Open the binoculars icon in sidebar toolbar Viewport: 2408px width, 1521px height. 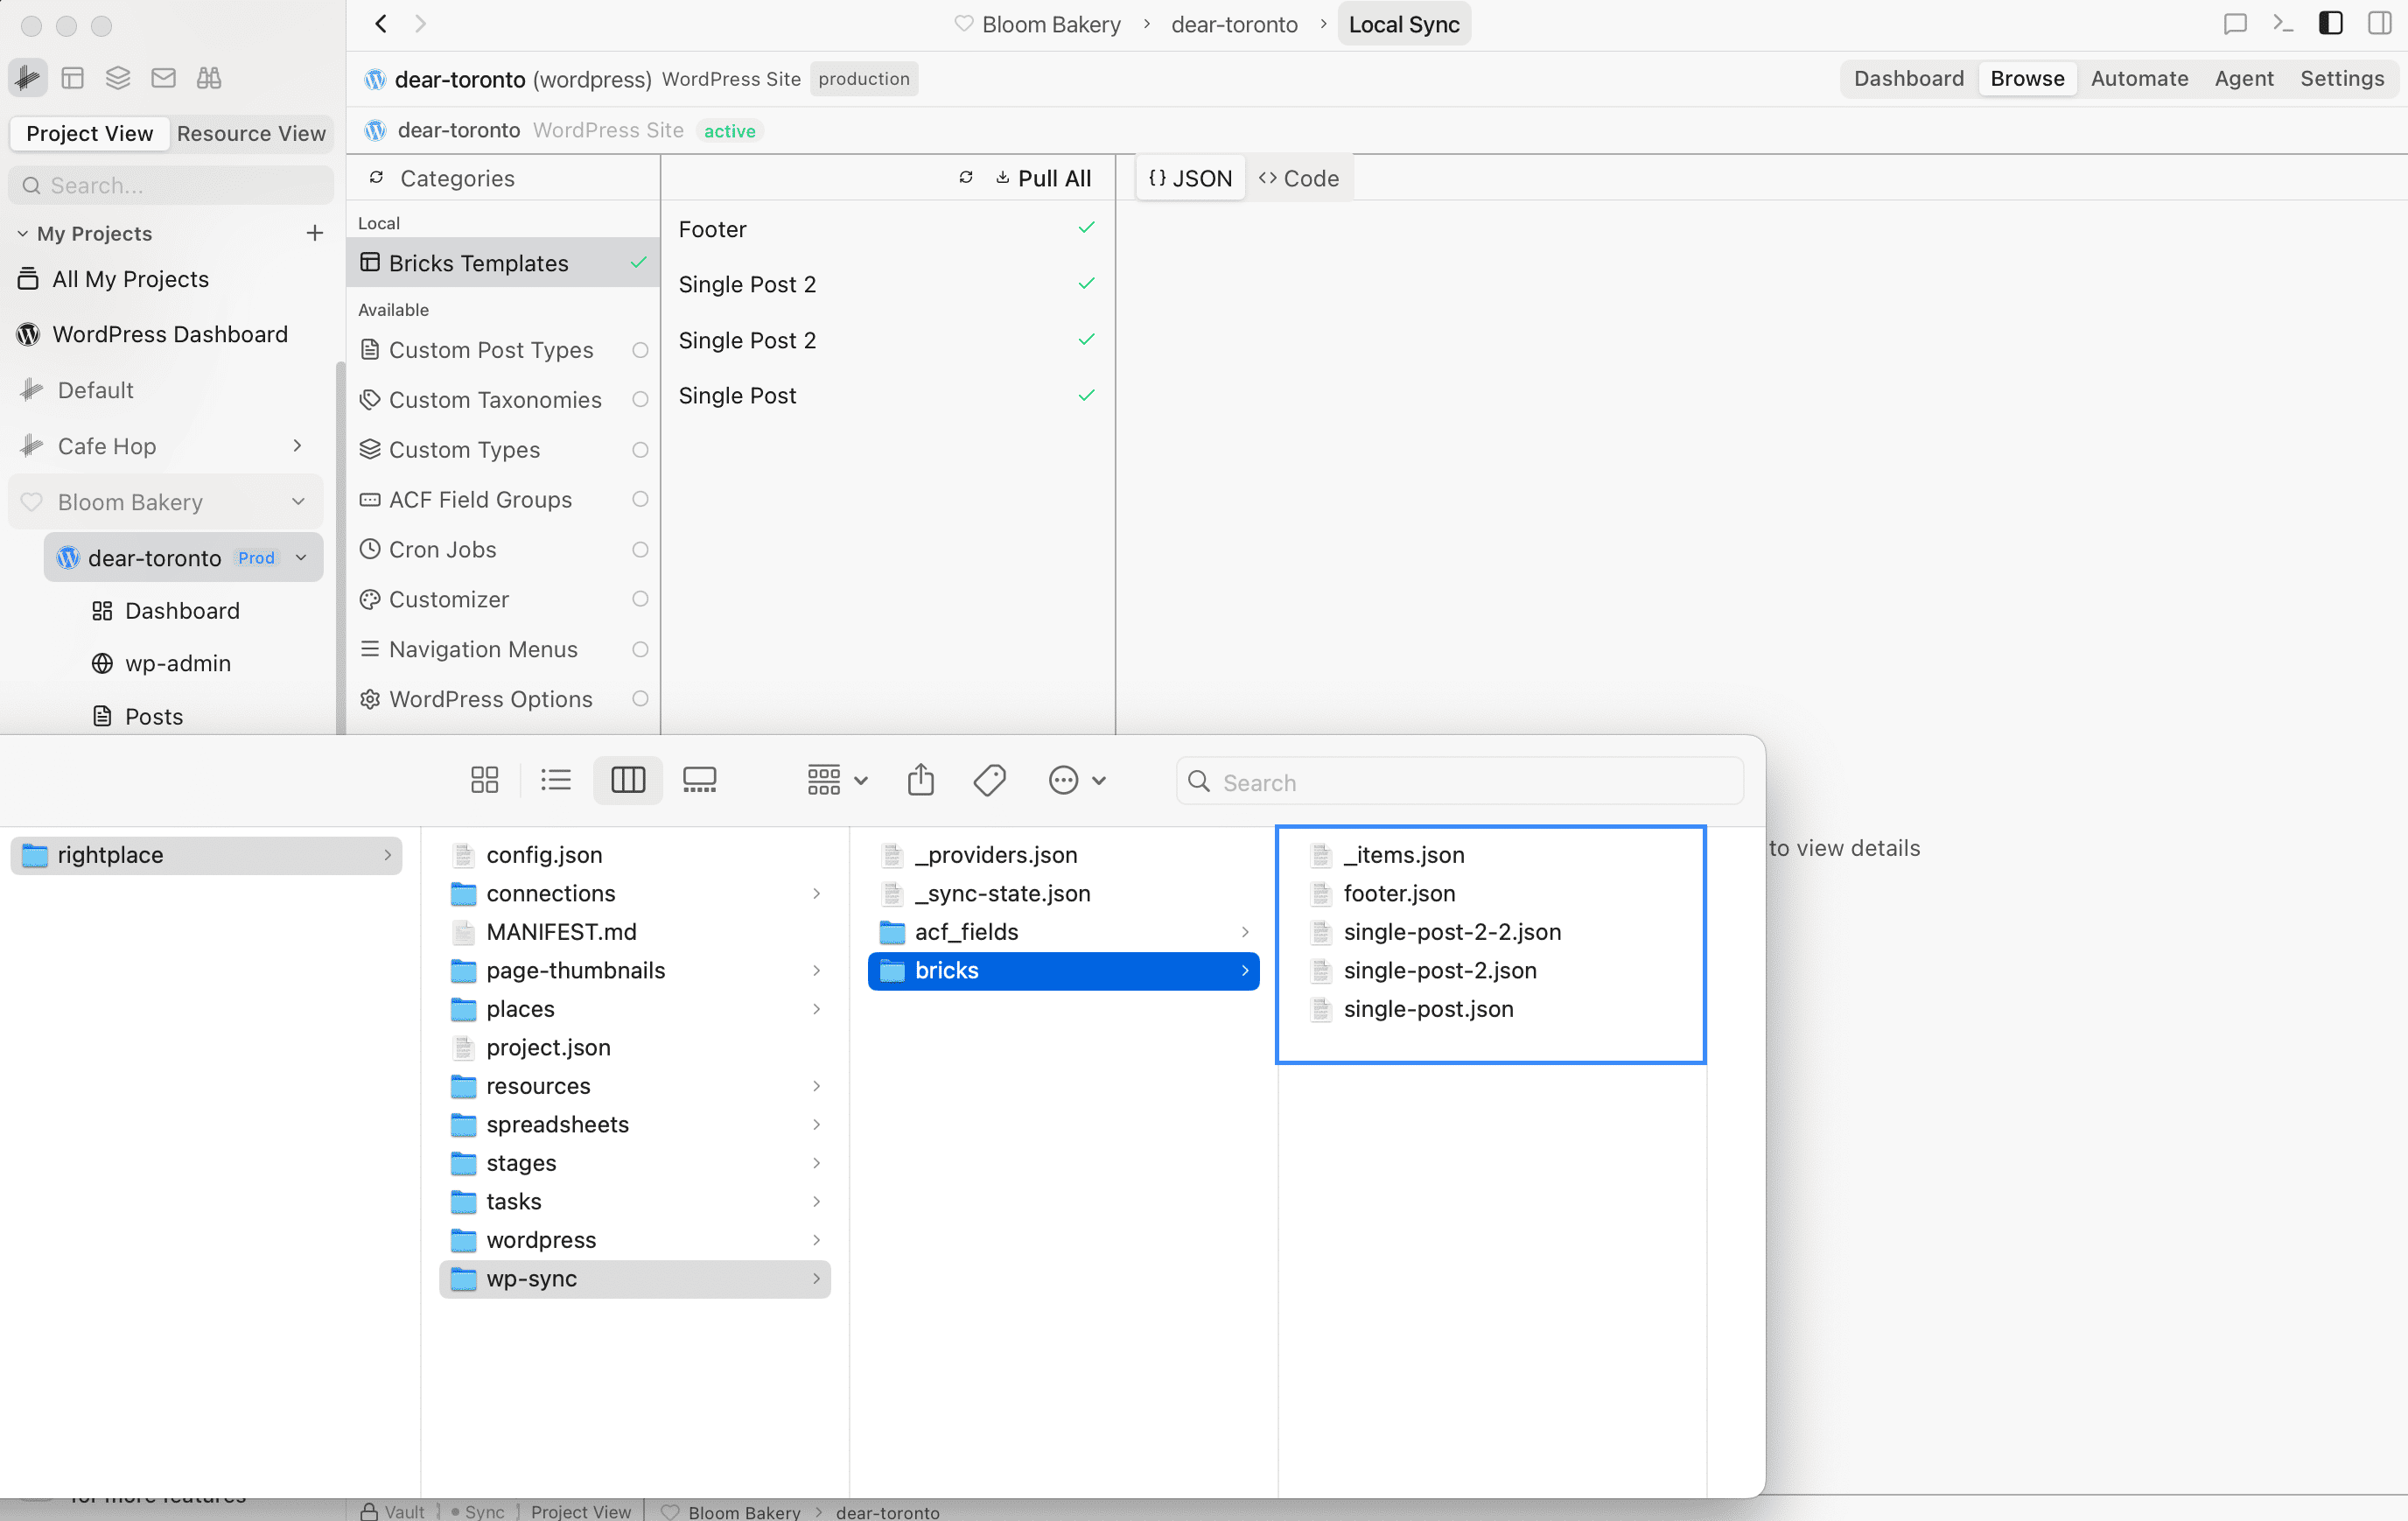pyautogui.click(x=209, y=78)
